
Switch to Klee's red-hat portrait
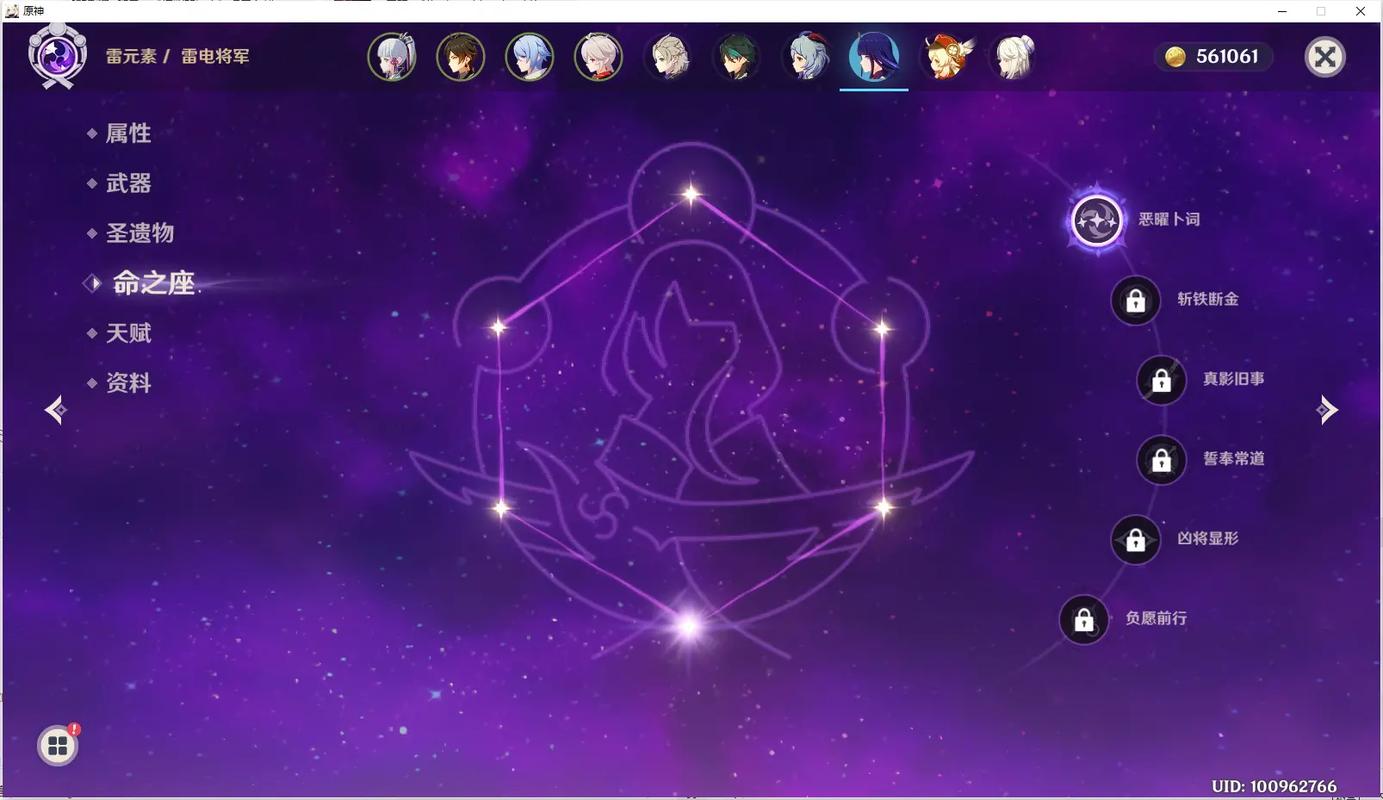tap(945, 57)
